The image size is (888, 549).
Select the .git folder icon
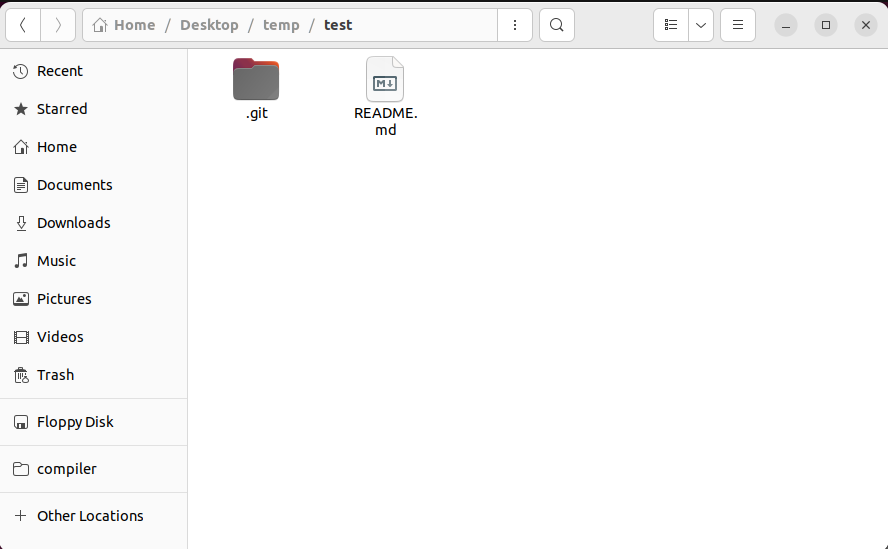coord(256,79)
